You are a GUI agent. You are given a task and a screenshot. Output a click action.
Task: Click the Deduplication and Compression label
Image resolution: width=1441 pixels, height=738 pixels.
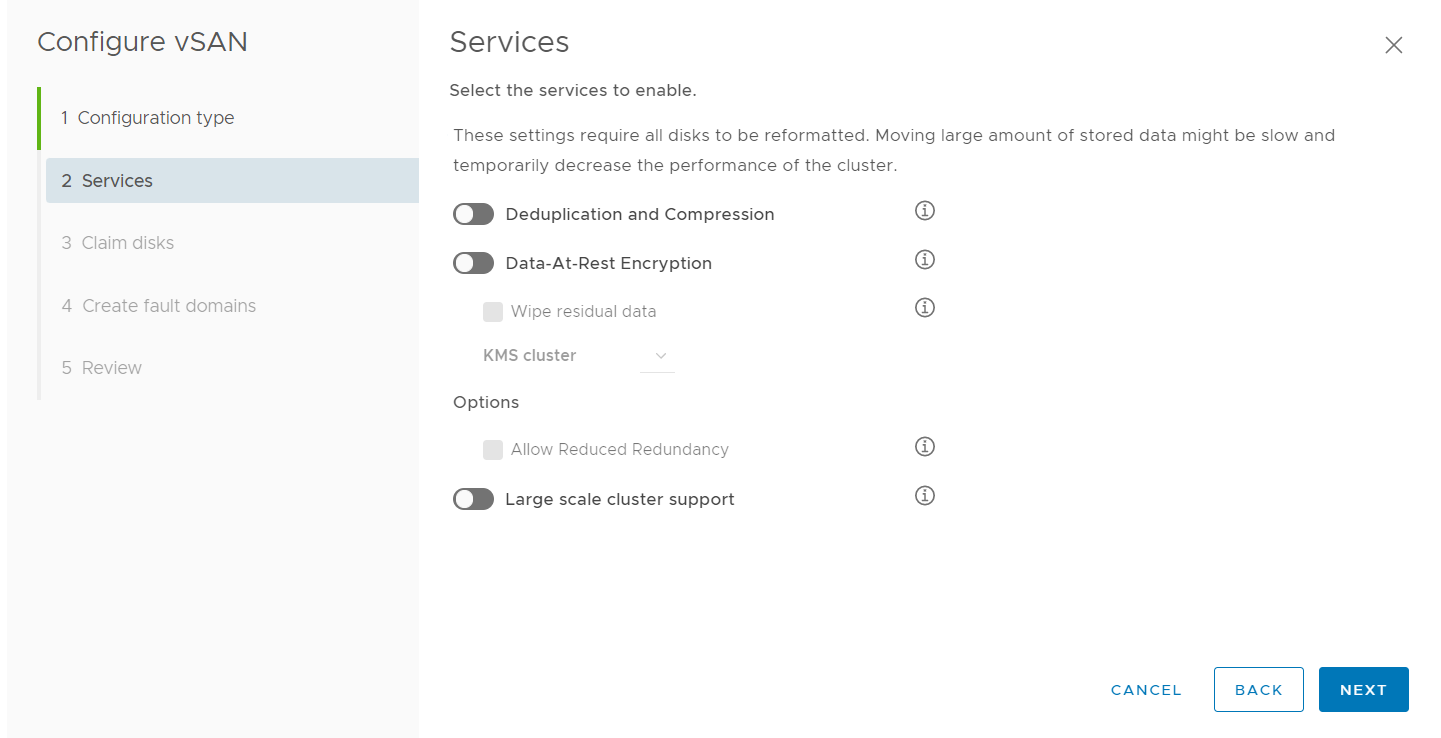(x=640, y=214)
